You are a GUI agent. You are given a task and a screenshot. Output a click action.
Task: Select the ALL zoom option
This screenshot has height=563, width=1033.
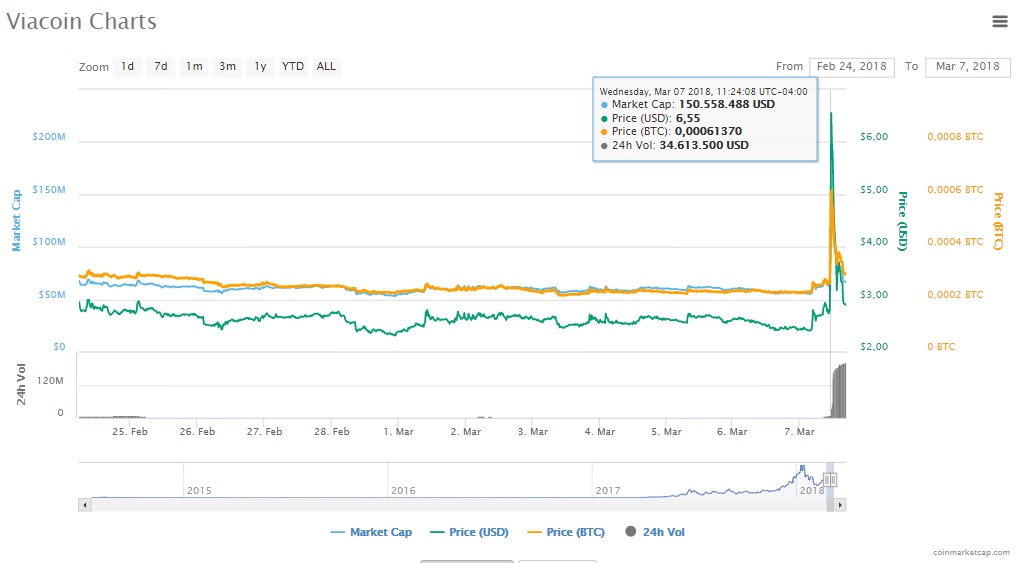(x=326, y=67)
